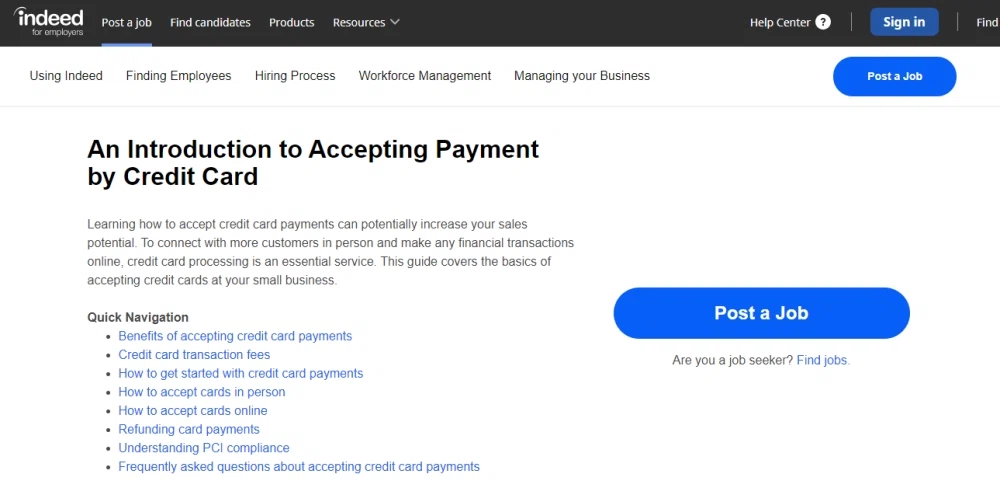Click the Quick Navigation heading
1000x488 pixels.
[x=138, y=318]
